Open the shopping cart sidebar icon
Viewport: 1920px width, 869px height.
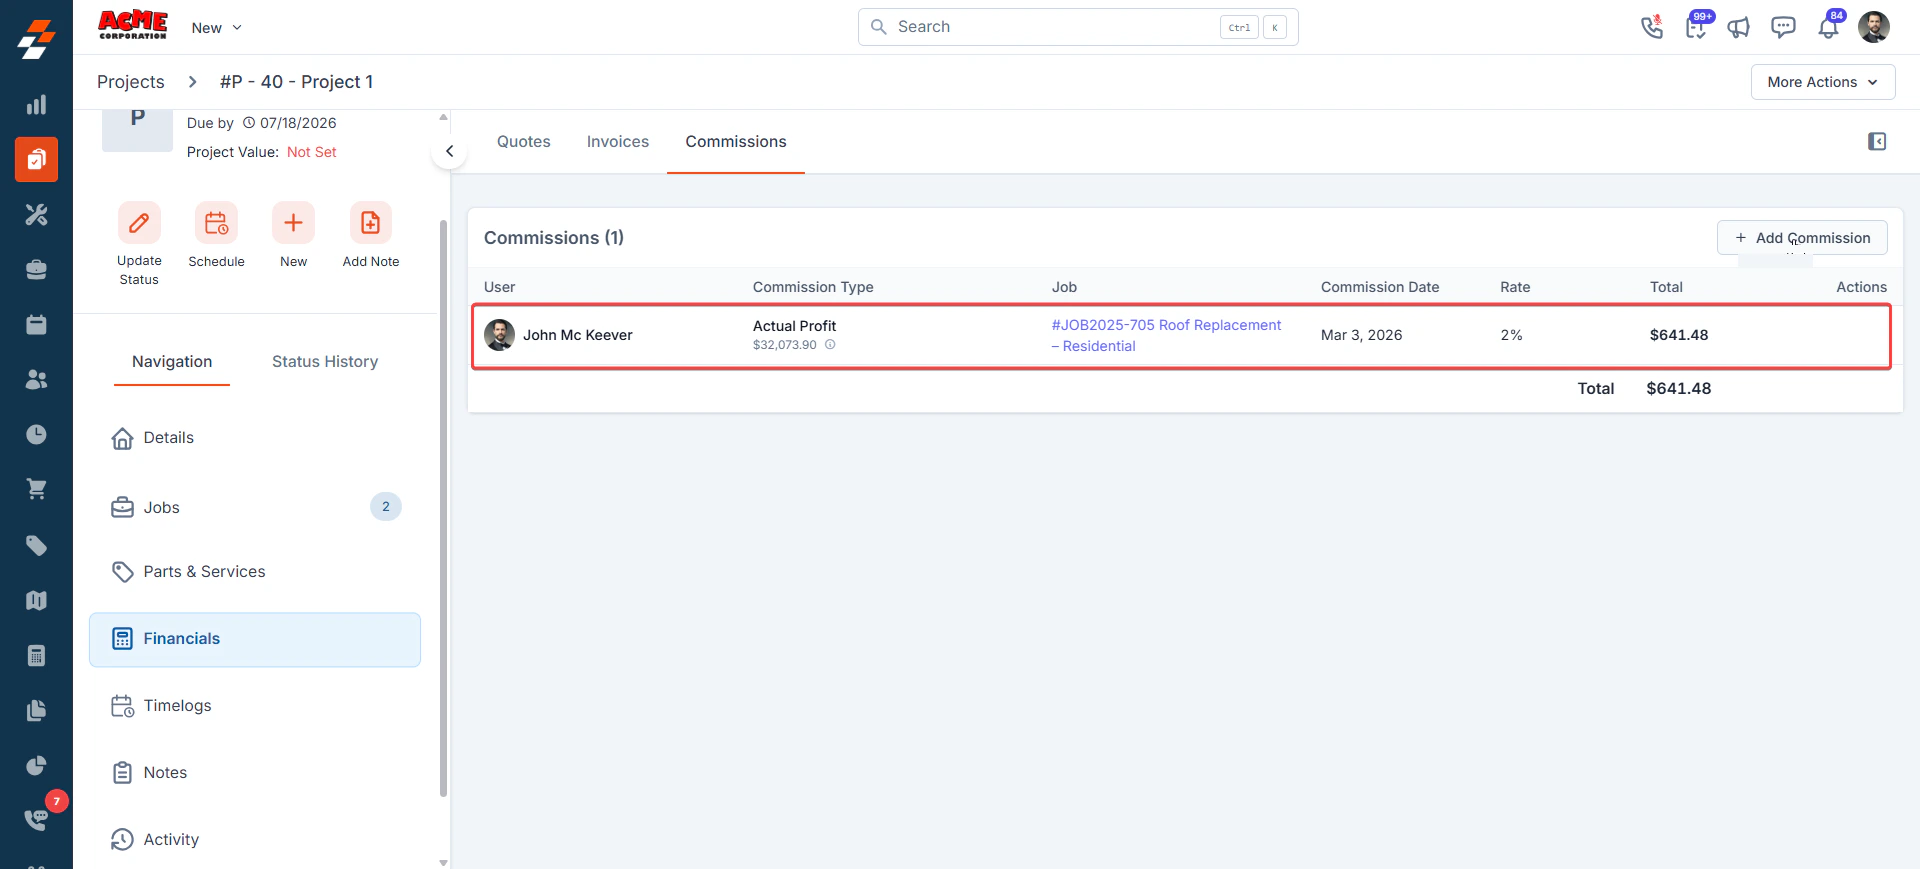[36, 490]
